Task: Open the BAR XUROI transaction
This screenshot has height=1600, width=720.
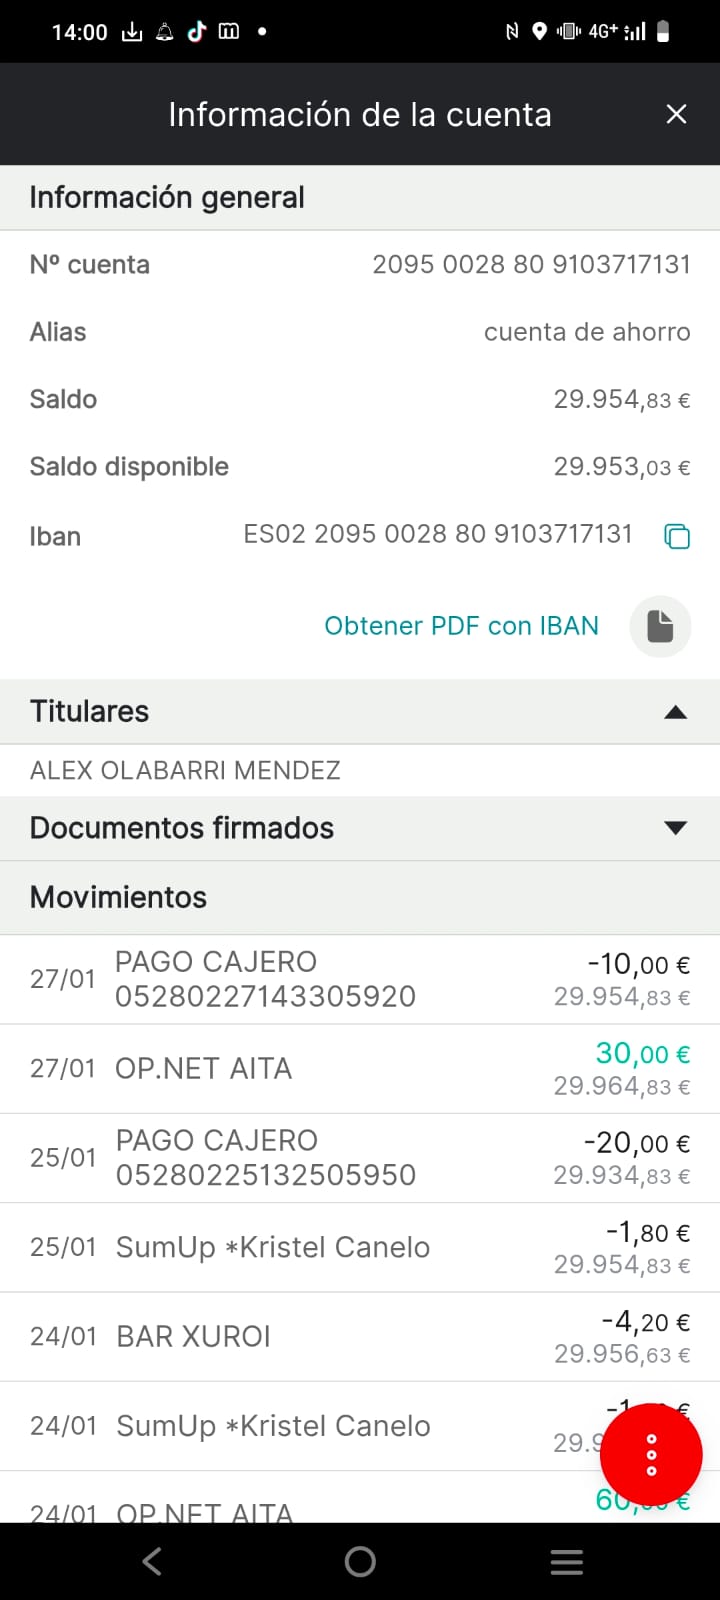Action: point(360,1337)
